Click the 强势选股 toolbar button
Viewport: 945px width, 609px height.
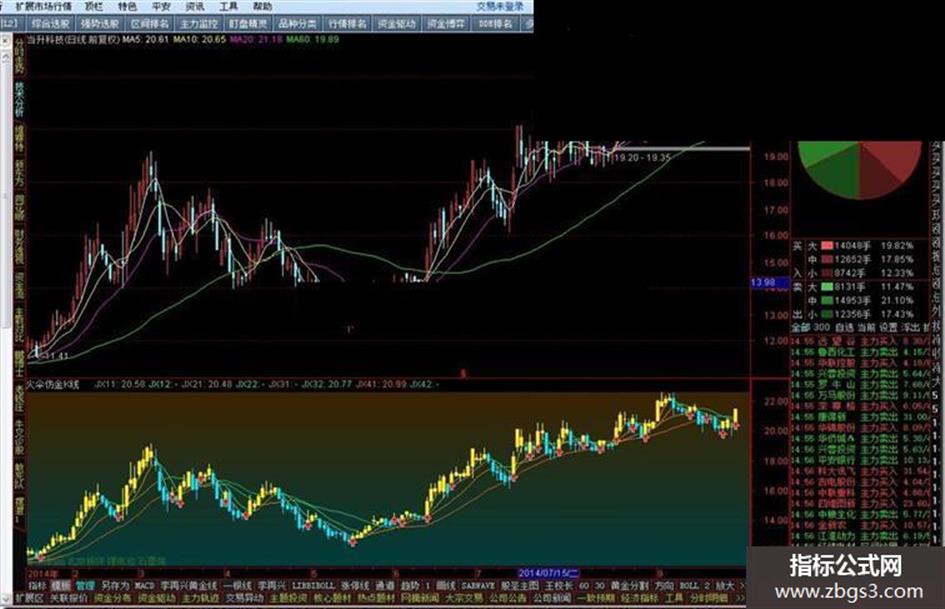[x=100, y=24]
